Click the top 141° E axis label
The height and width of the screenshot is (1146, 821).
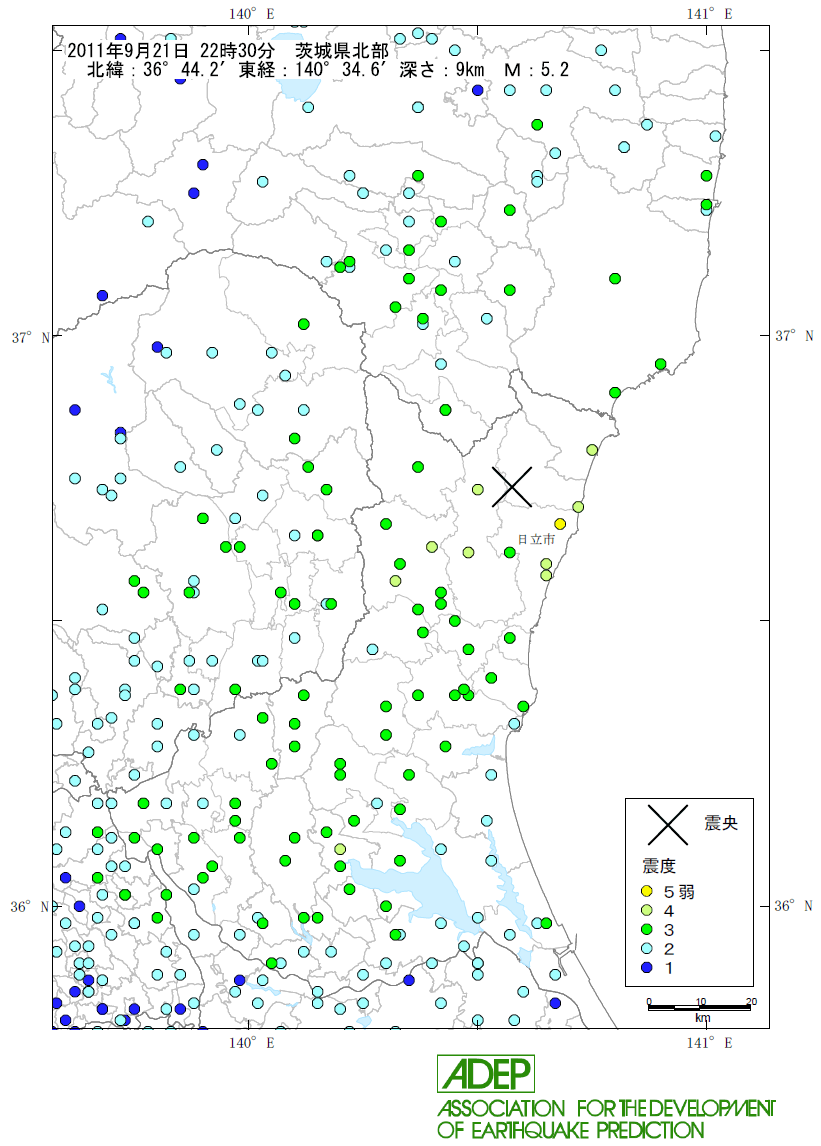click(709, 13)
